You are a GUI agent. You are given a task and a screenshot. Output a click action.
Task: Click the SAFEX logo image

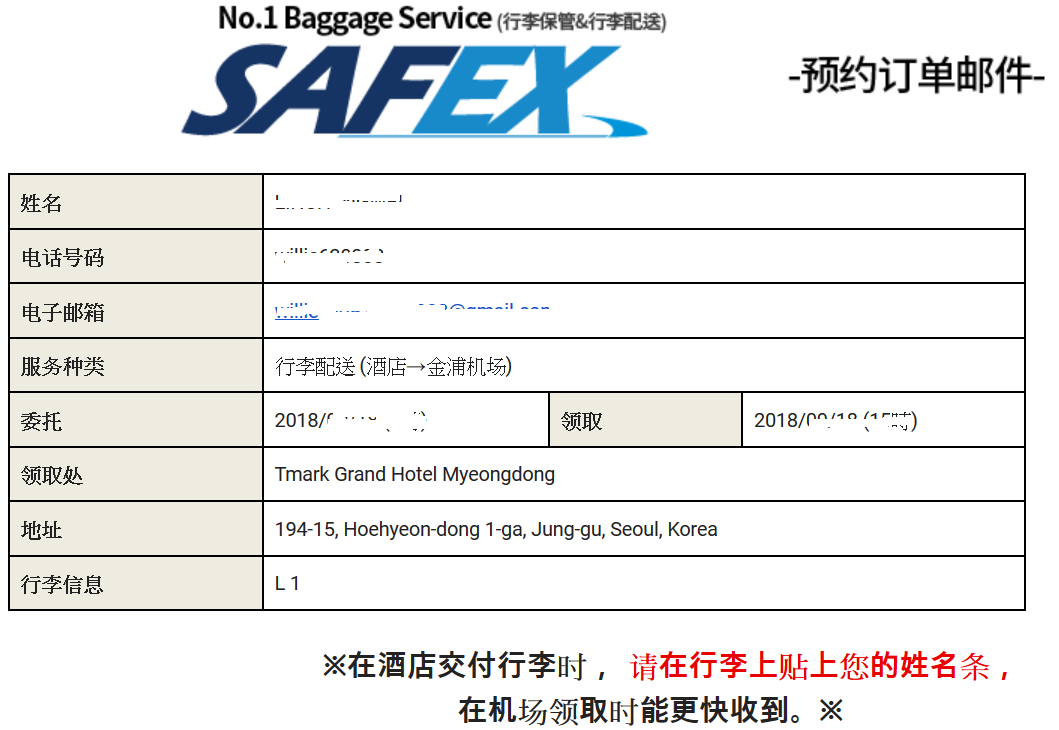tap(414, 90)
